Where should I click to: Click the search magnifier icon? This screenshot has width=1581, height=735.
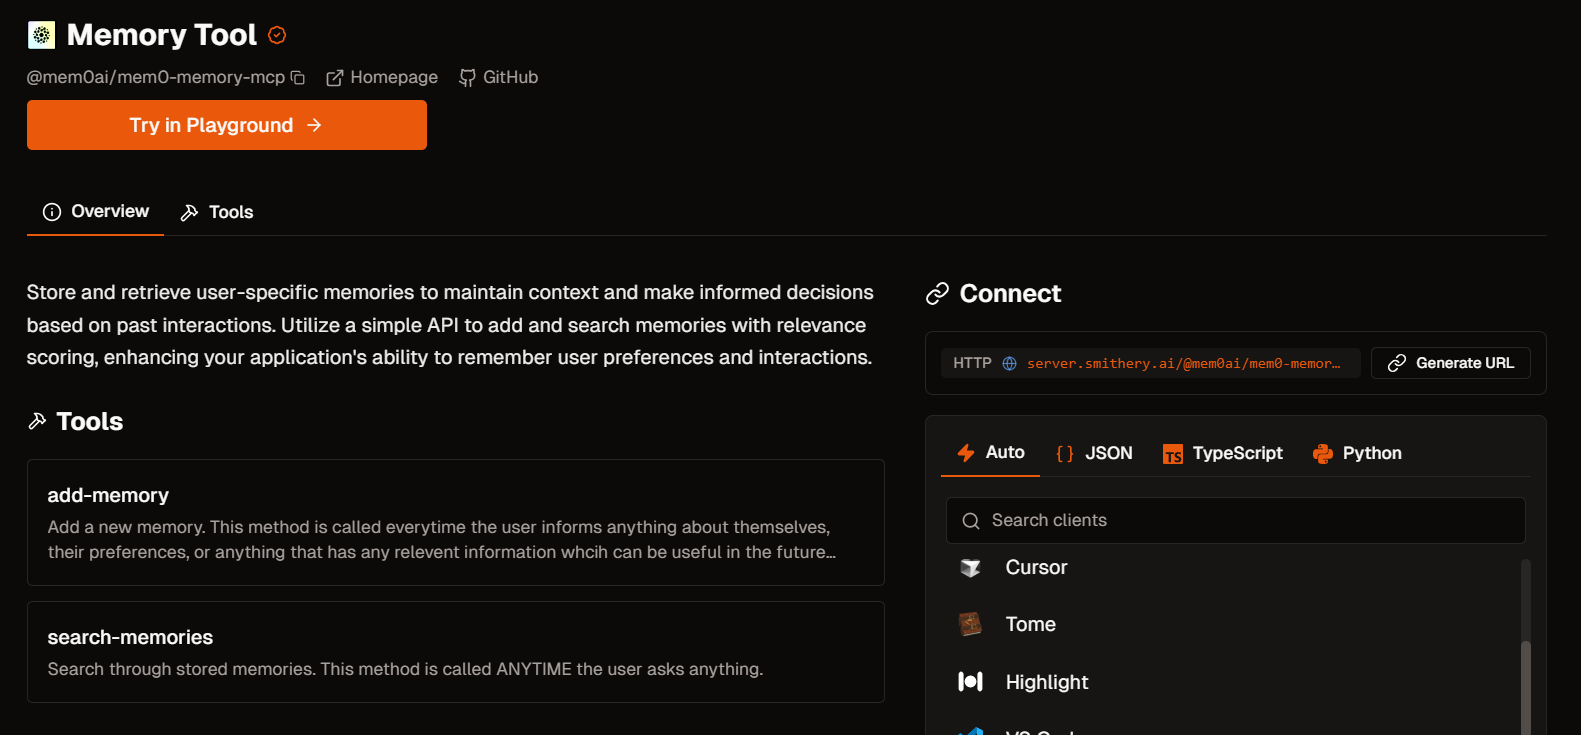(x=970, y=521)
